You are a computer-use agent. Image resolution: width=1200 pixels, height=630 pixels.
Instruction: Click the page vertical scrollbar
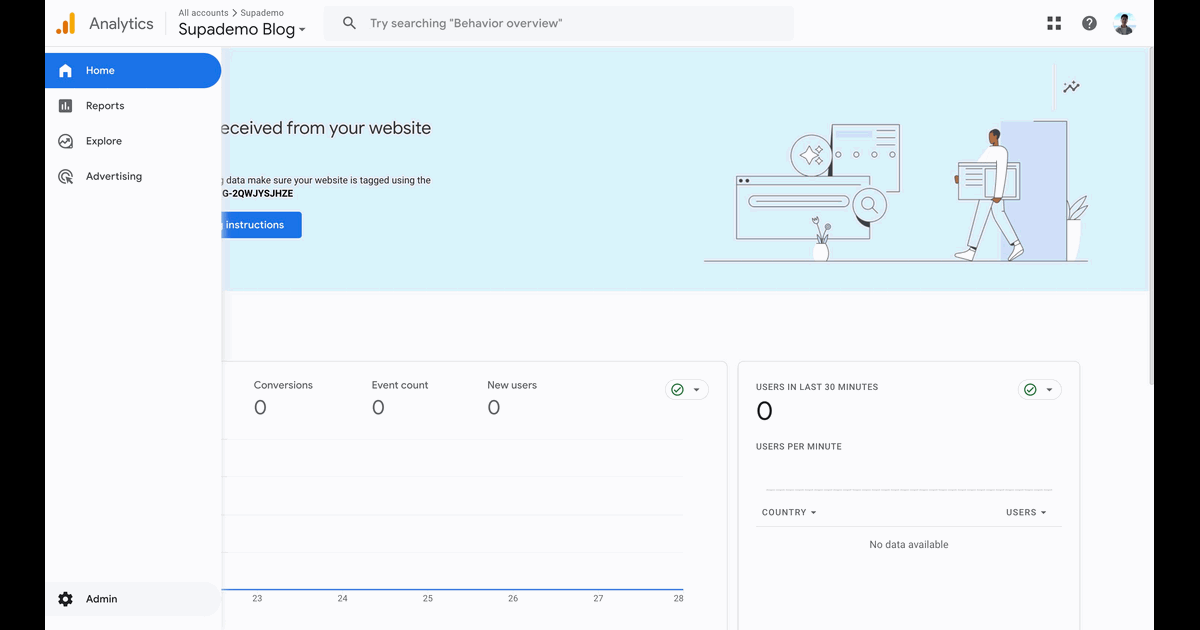1150,215
